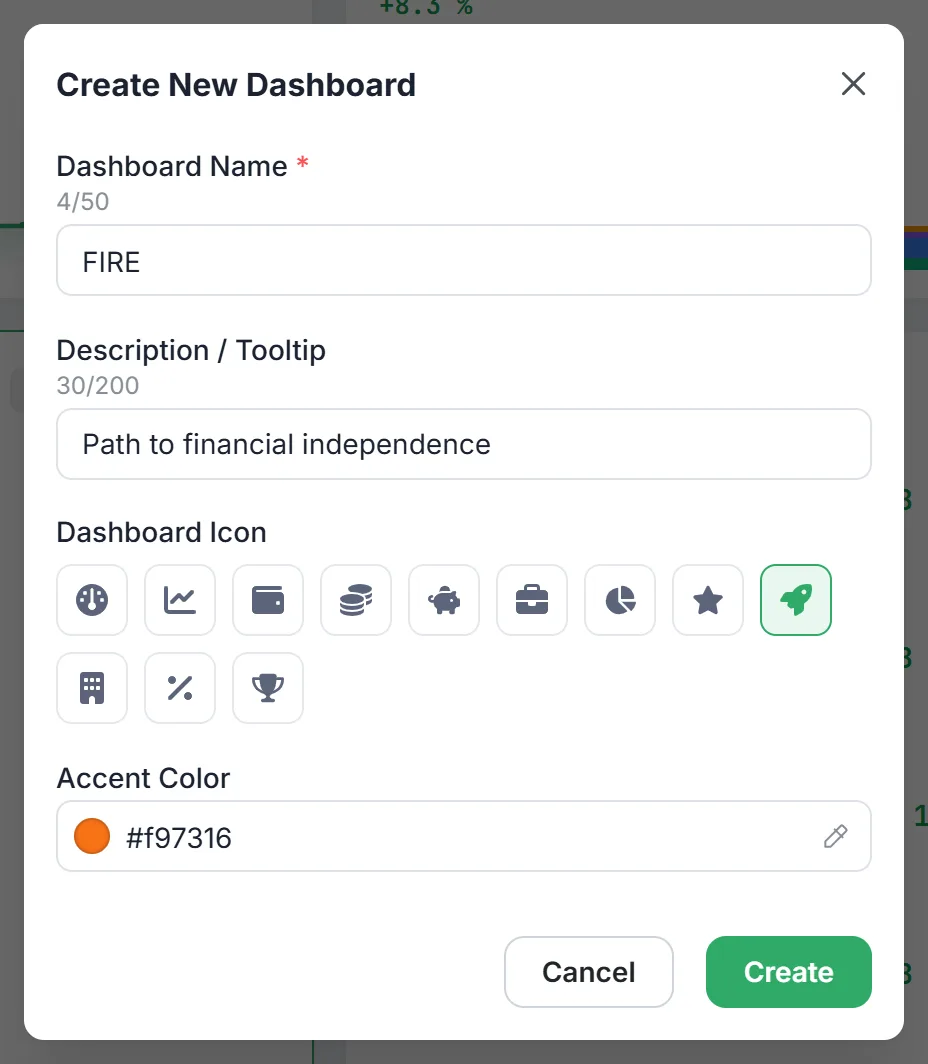
Task: Select the pie chart icon
Action: (x=620, y=600)
